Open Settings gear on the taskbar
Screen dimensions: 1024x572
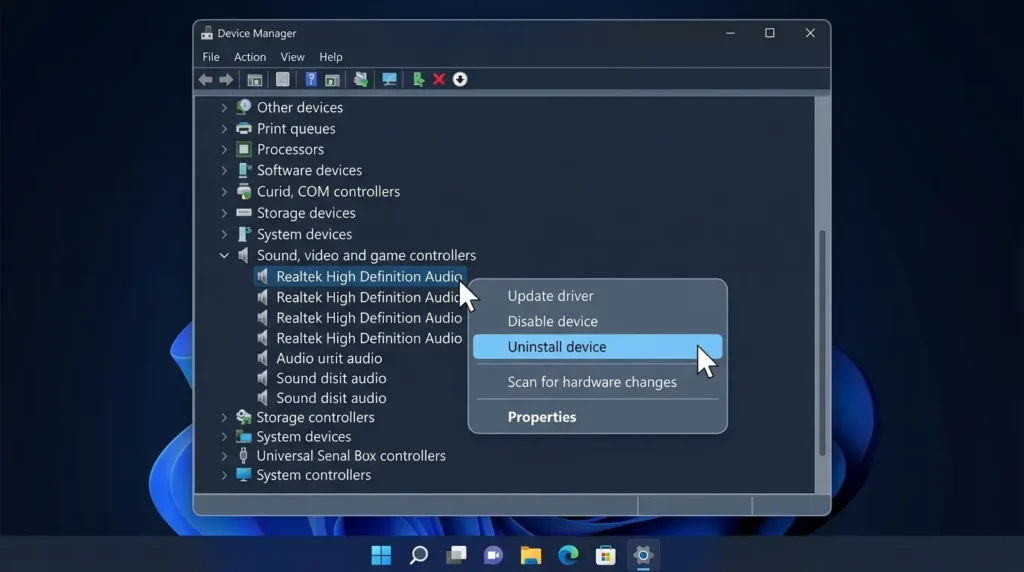[643, 555]
